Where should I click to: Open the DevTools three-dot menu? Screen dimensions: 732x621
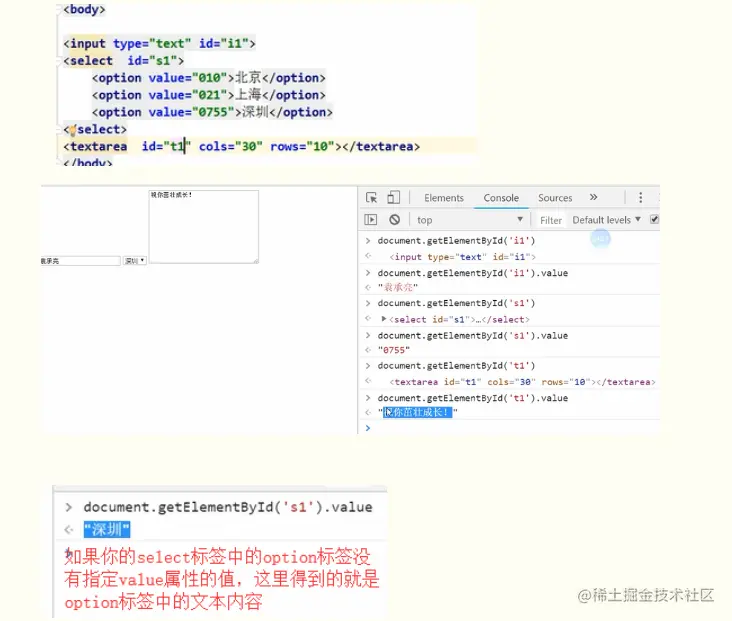(x=640, y=198)
